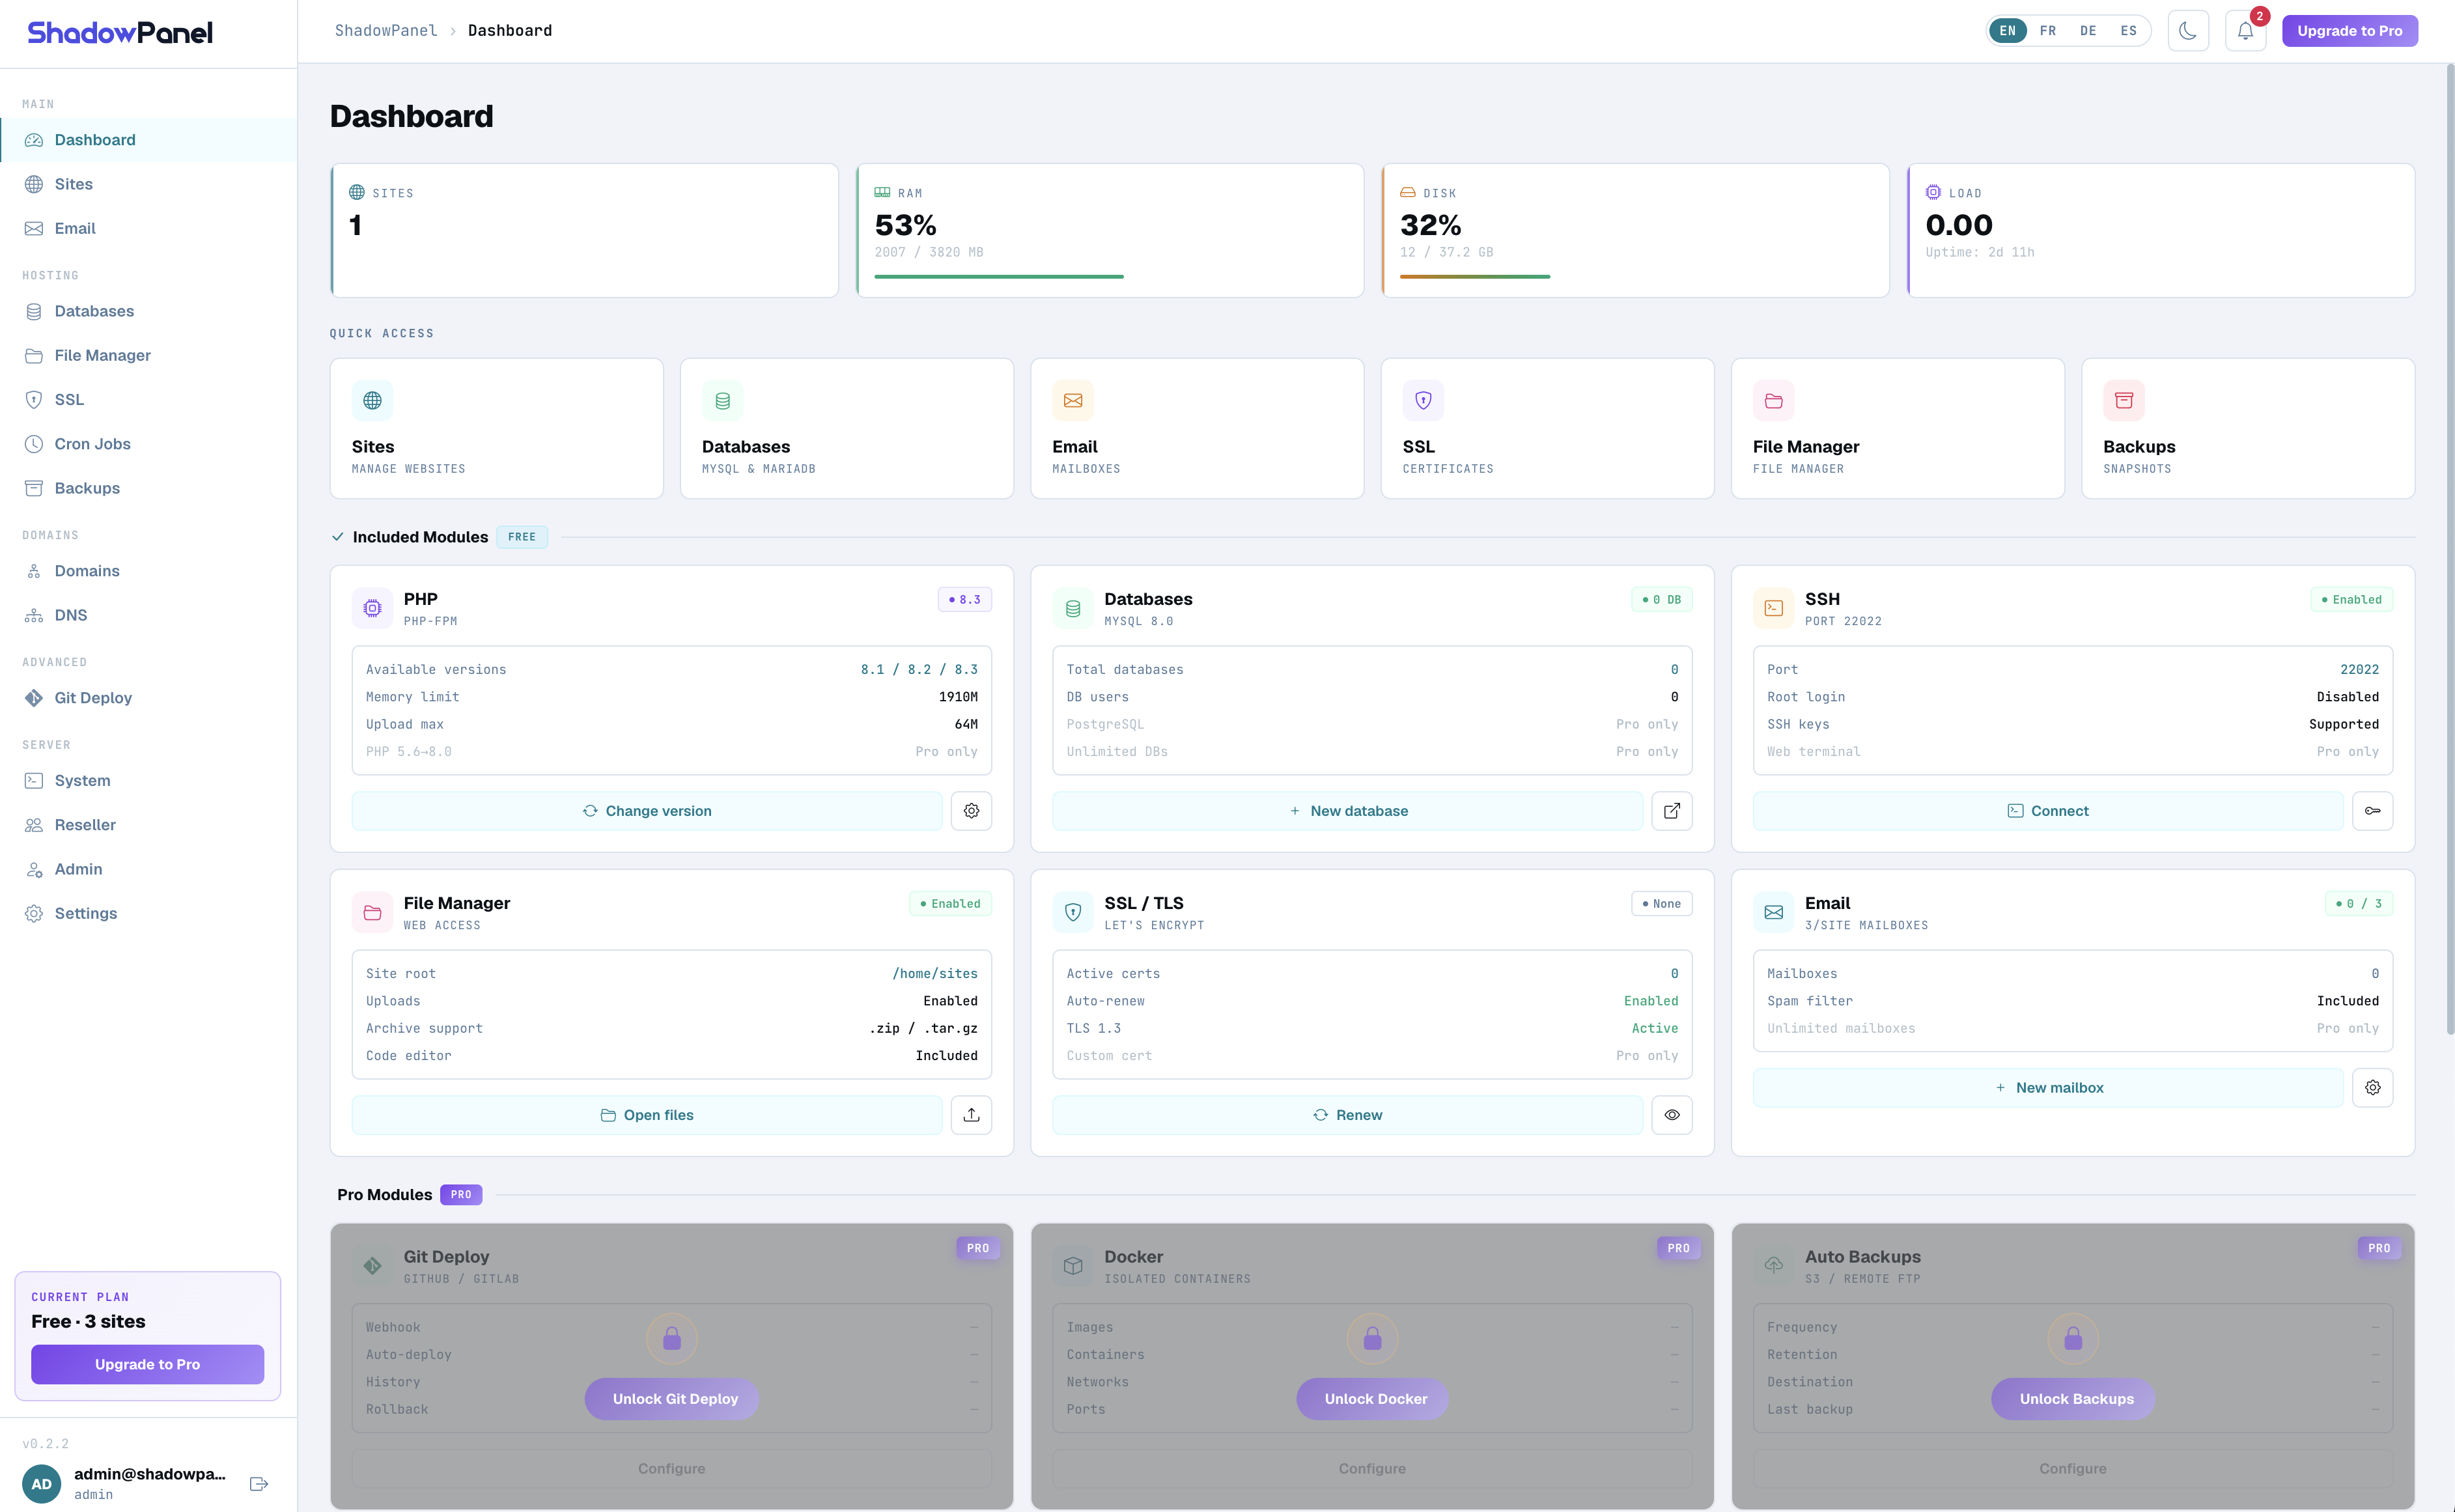This screenshot has height=1512, width=2455.
Task: View SSL certificates with the eye icon
Action: click(x=1672, y=1115)
